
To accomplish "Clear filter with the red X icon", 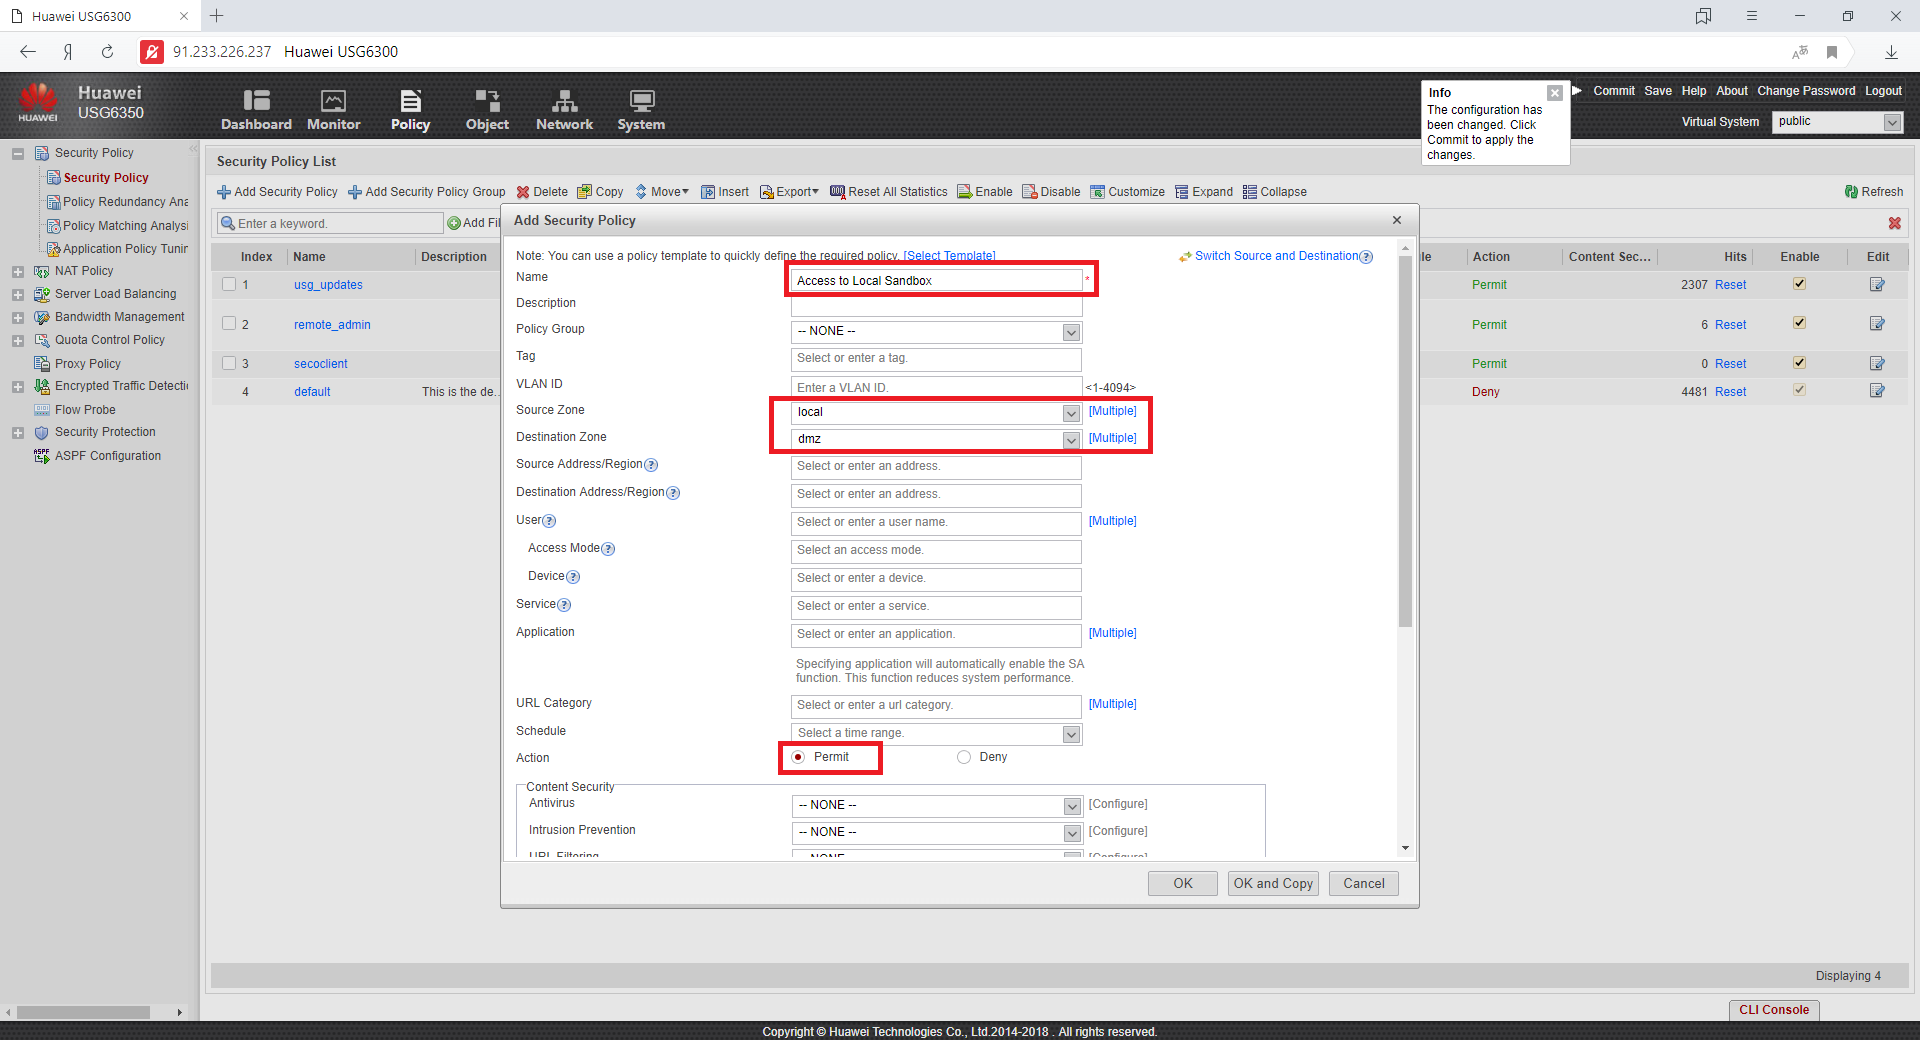I will point(1895,224).
